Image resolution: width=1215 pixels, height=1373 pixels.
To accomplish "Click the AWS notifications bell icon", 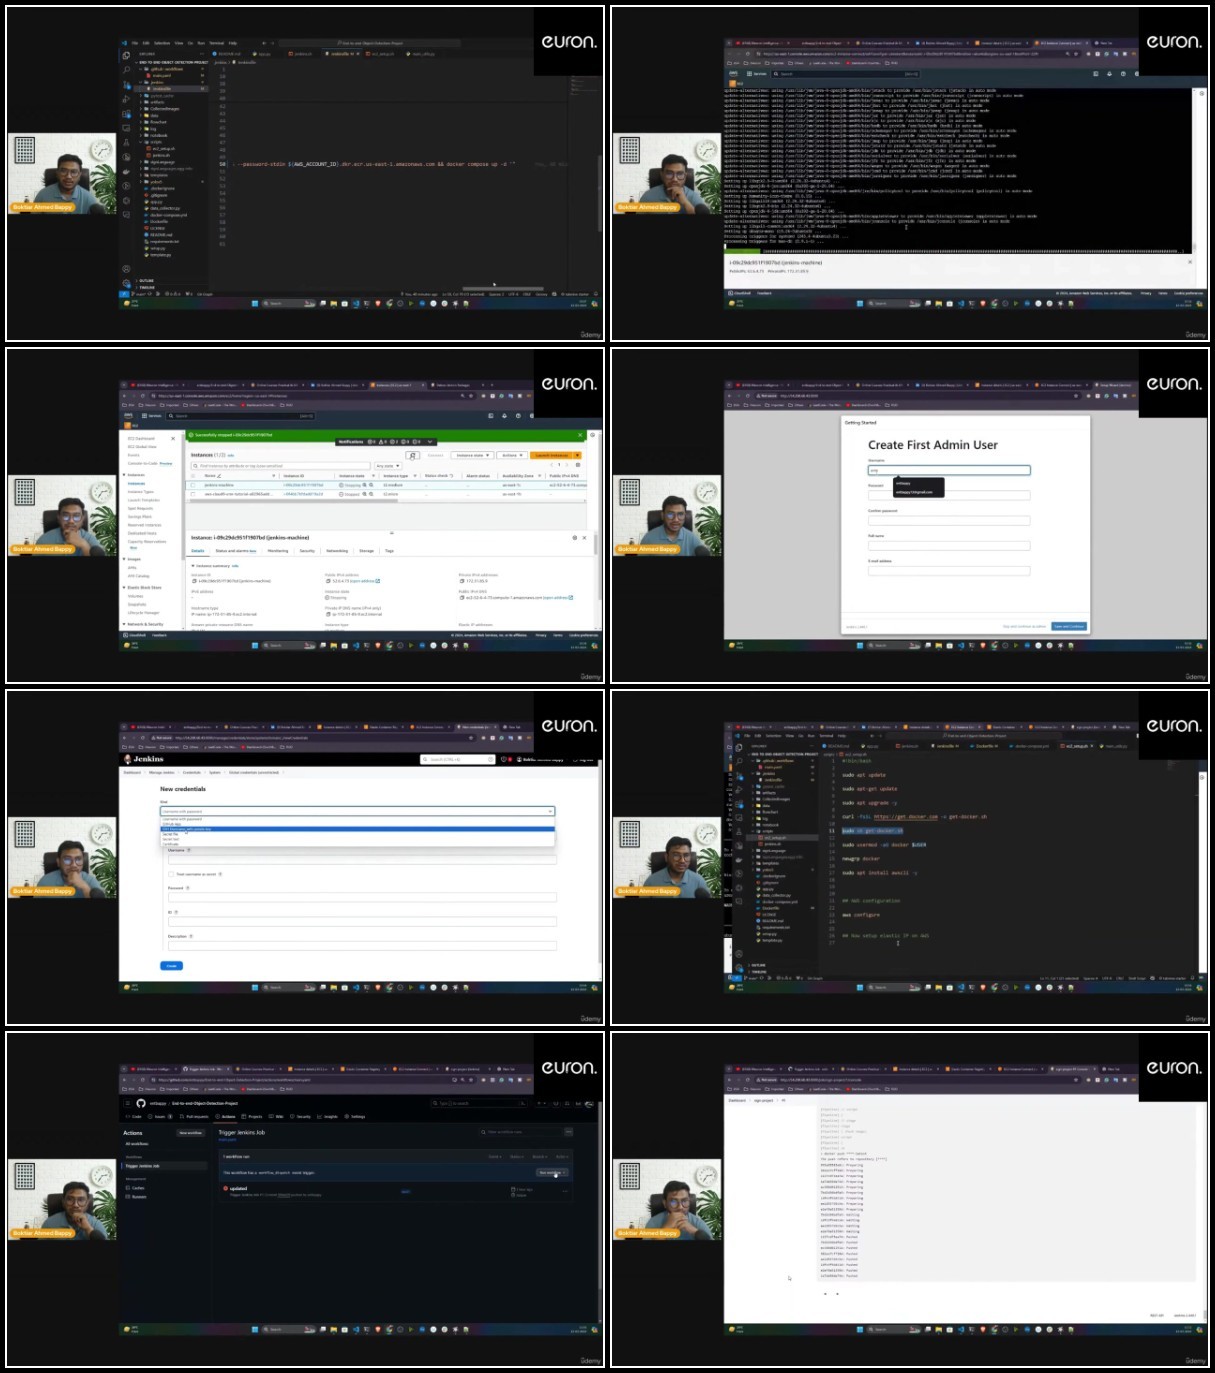I will click(504, 416).
